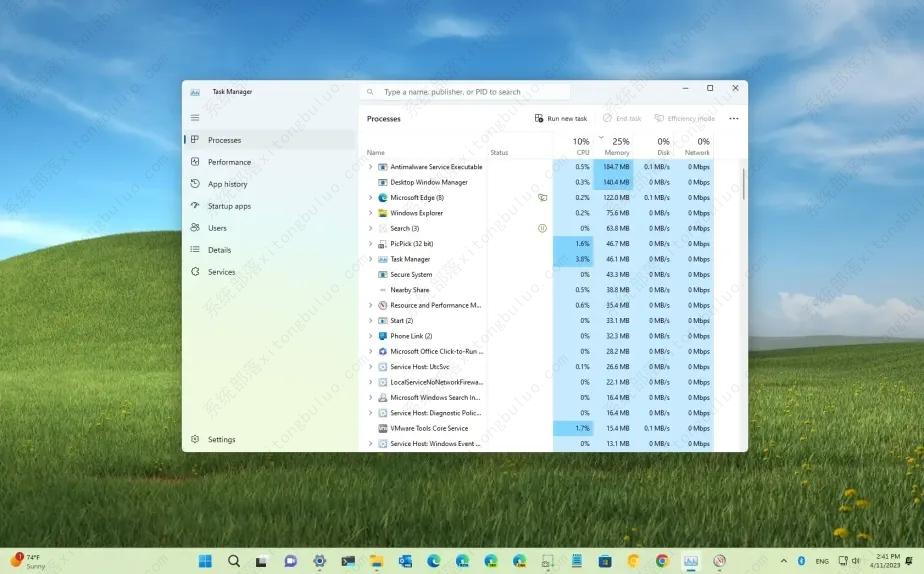Open Notepad from the taskbar
Image resolution: width=924 pixels, height=574 pixels.
(576, 560)
